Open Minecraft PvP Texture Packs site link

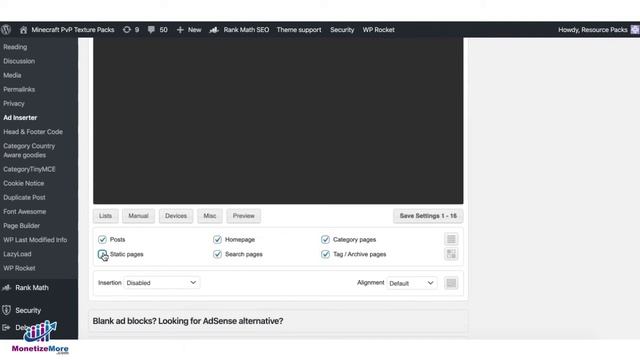73,30
